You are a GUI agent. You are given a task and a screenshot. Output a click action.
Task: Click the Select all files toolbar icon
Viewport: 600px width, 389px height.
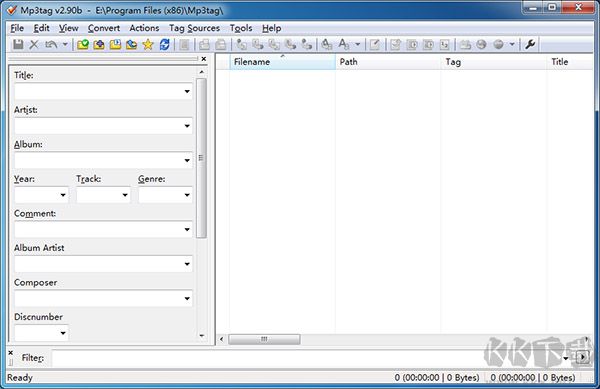point(184,44)
